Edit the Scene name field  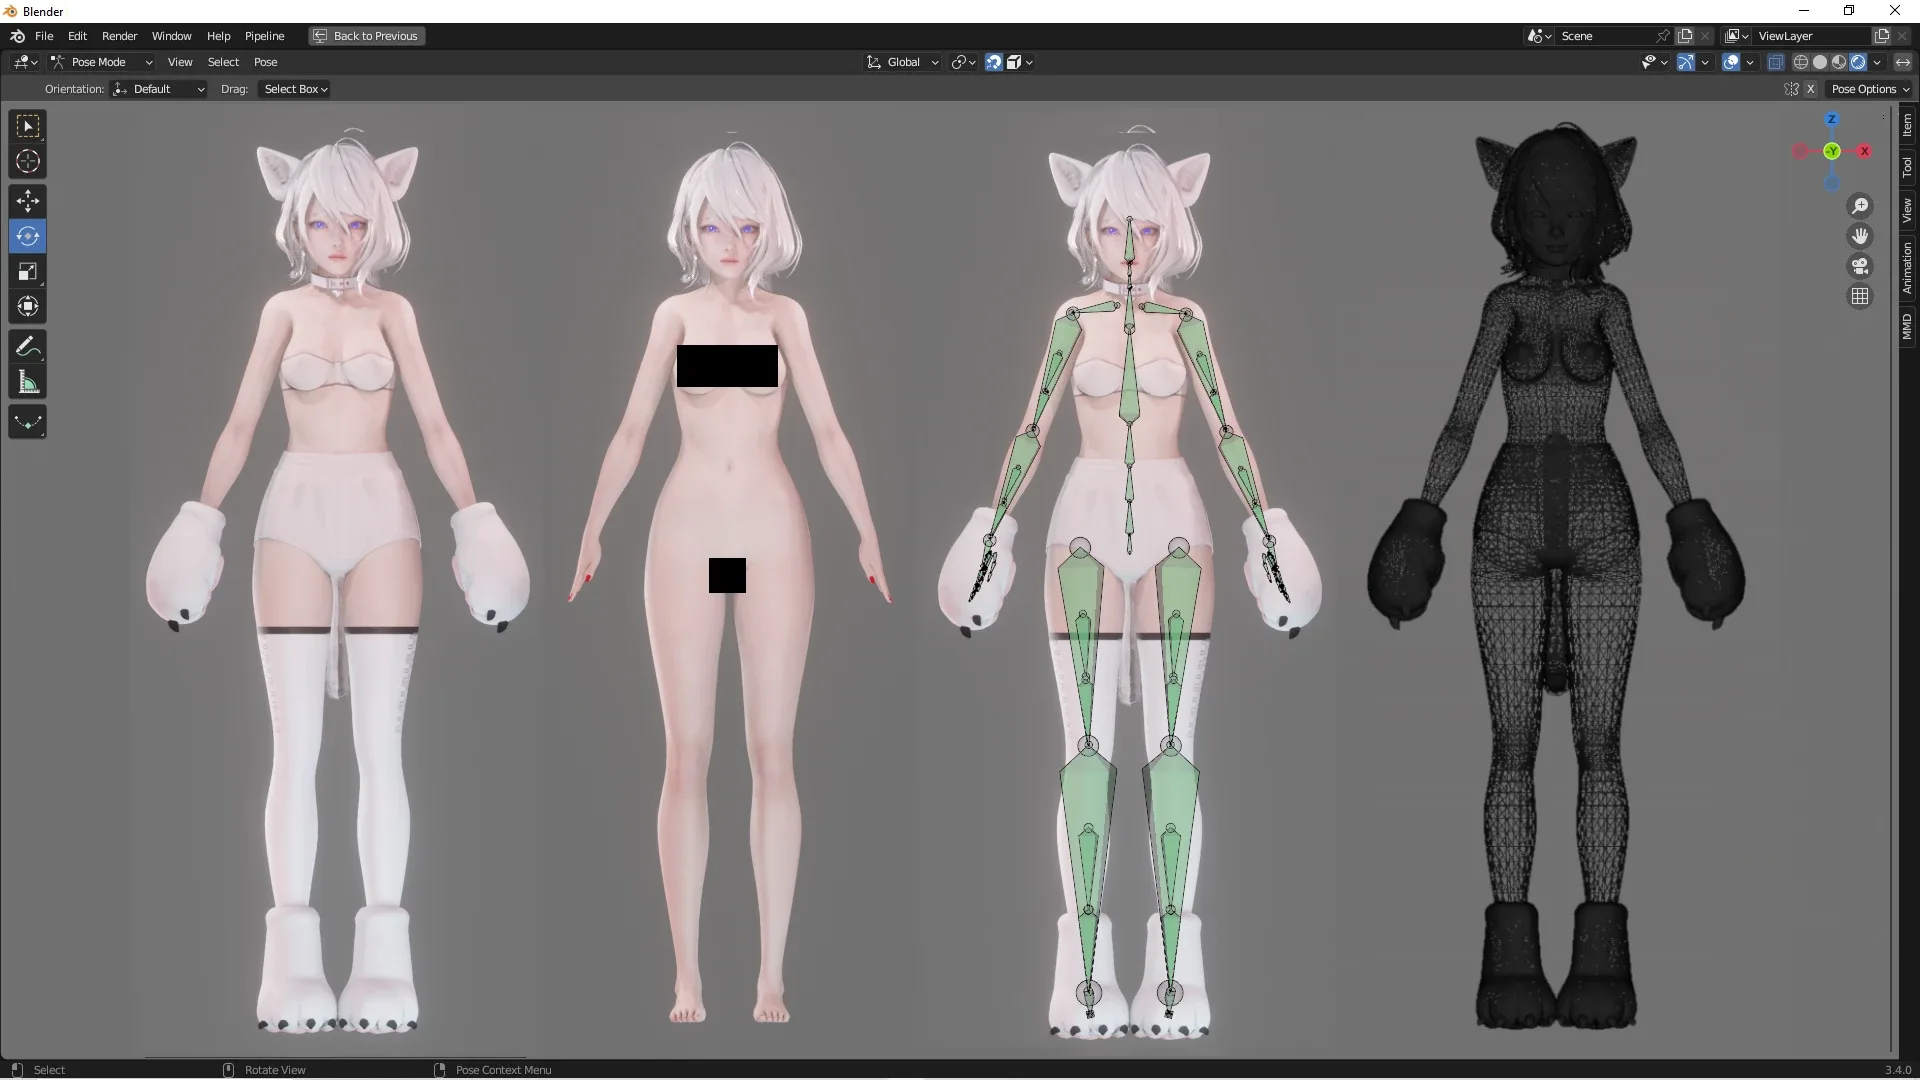(x=1605, y=36)
